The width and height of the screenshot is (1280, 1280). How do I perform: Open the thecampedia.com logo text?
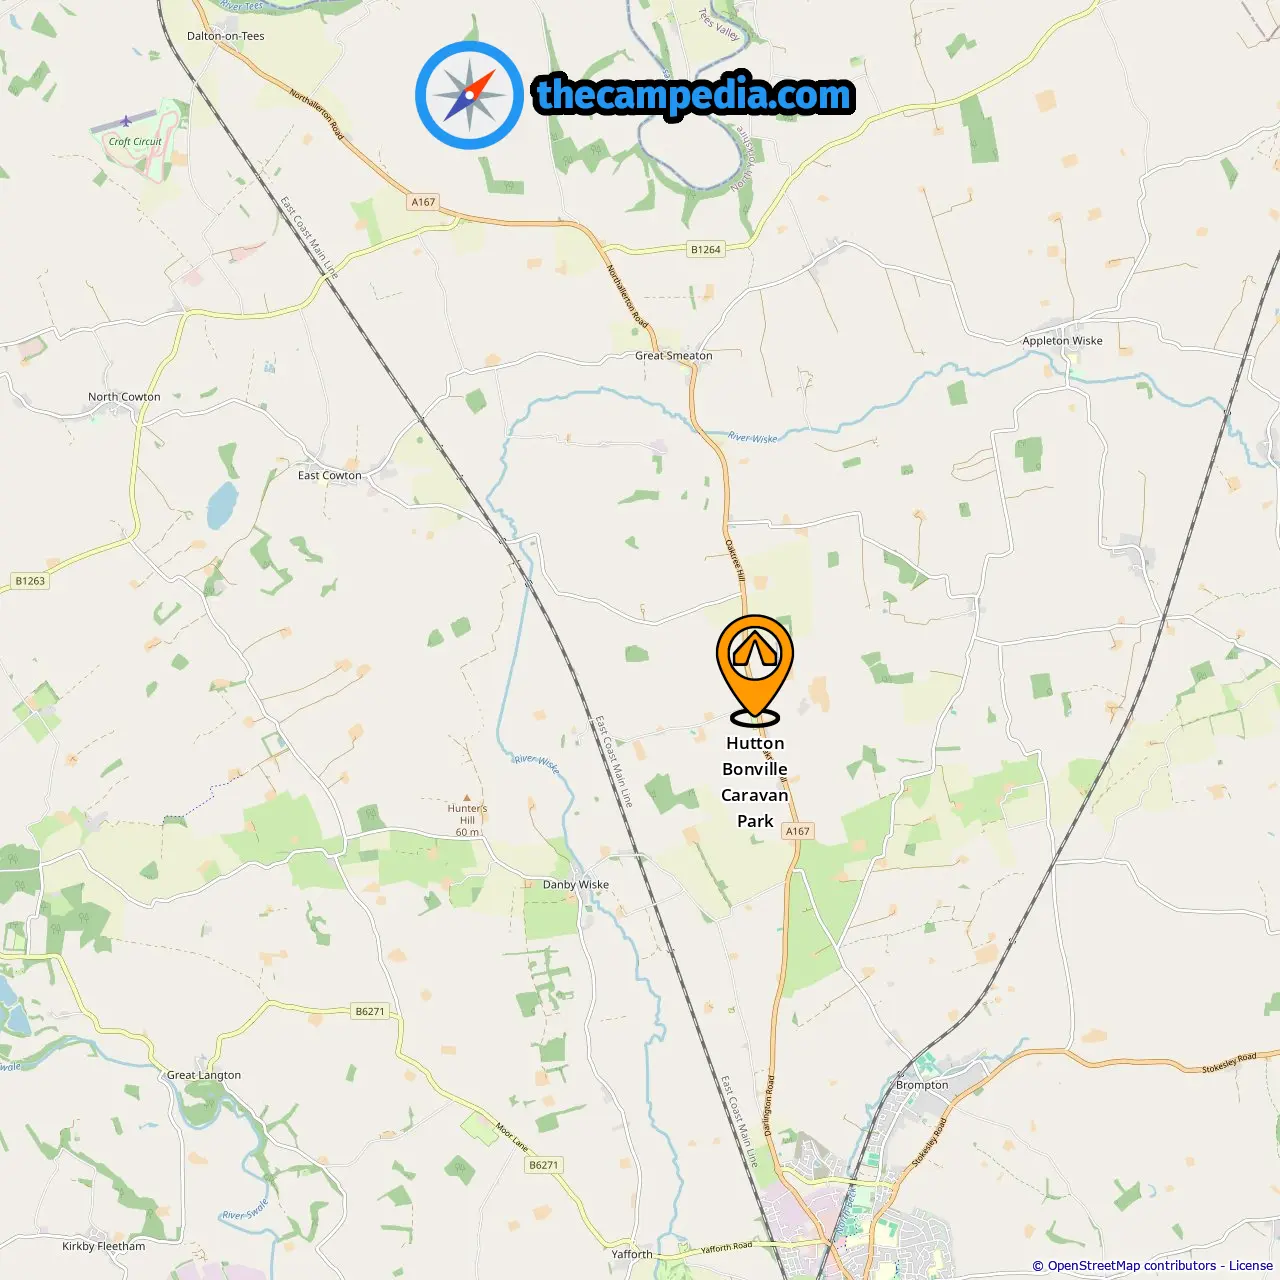click(x=694, y=95)
